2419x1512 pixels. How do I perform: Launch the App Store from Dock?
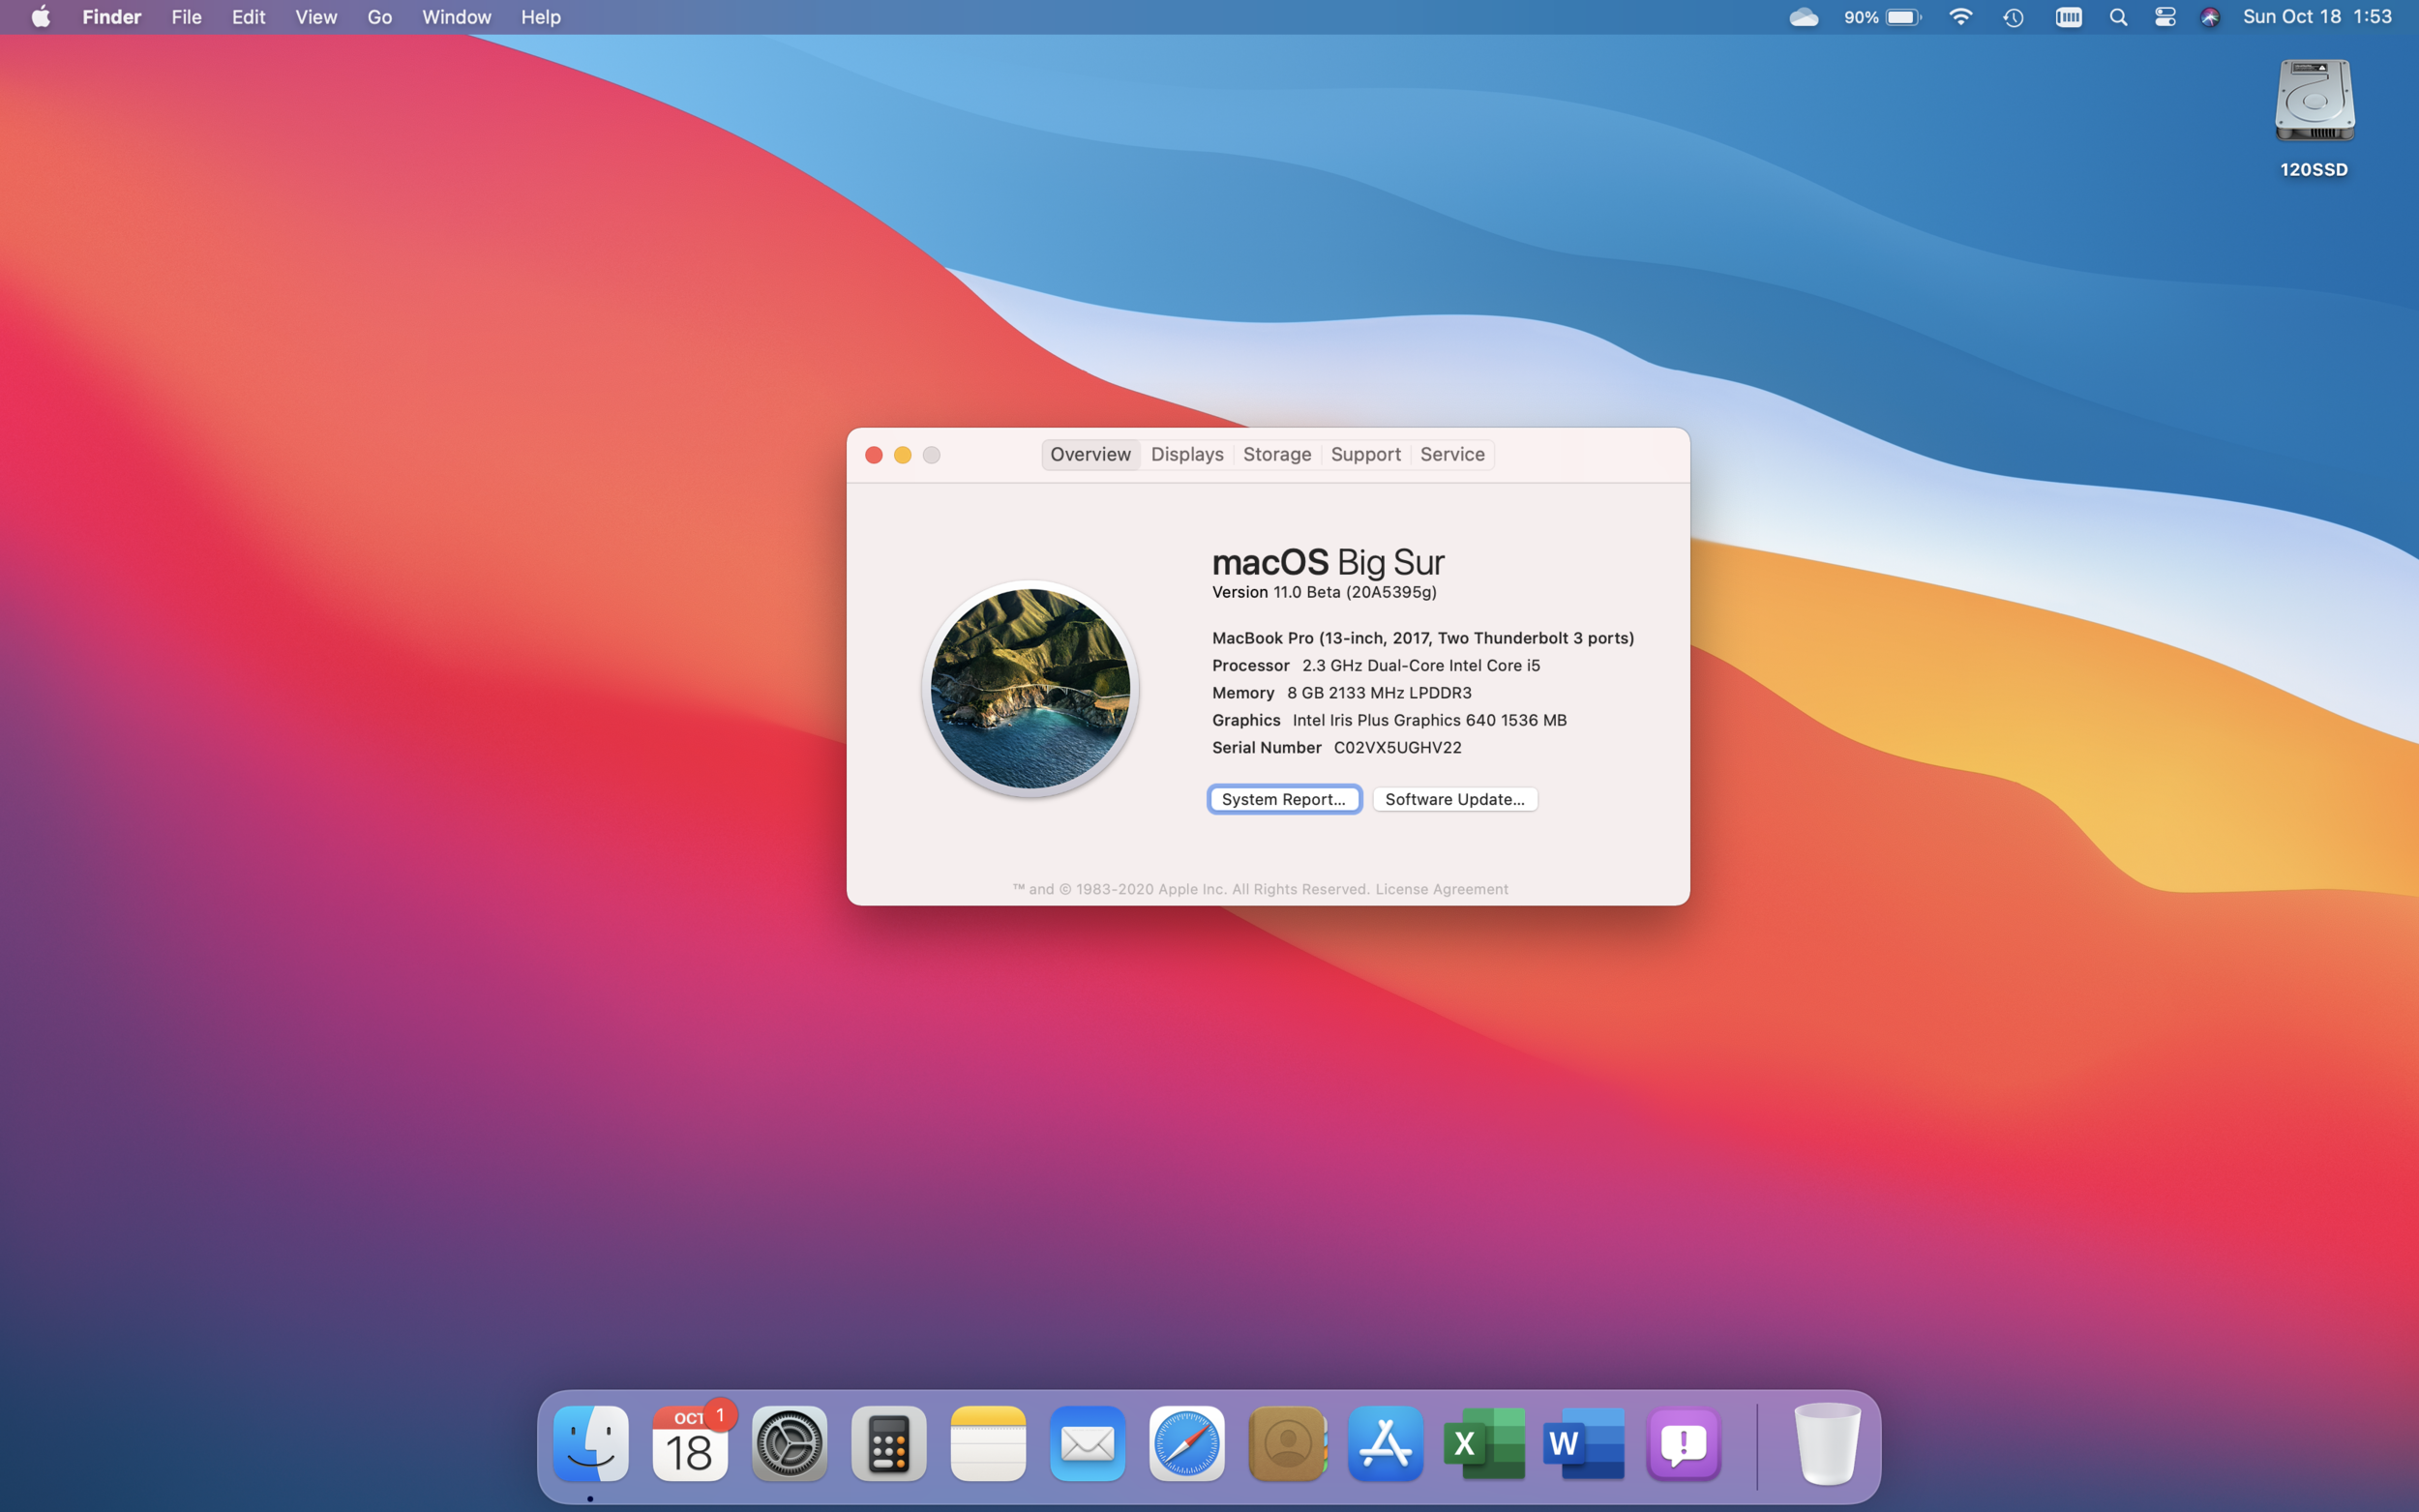click(1386, 1443)
